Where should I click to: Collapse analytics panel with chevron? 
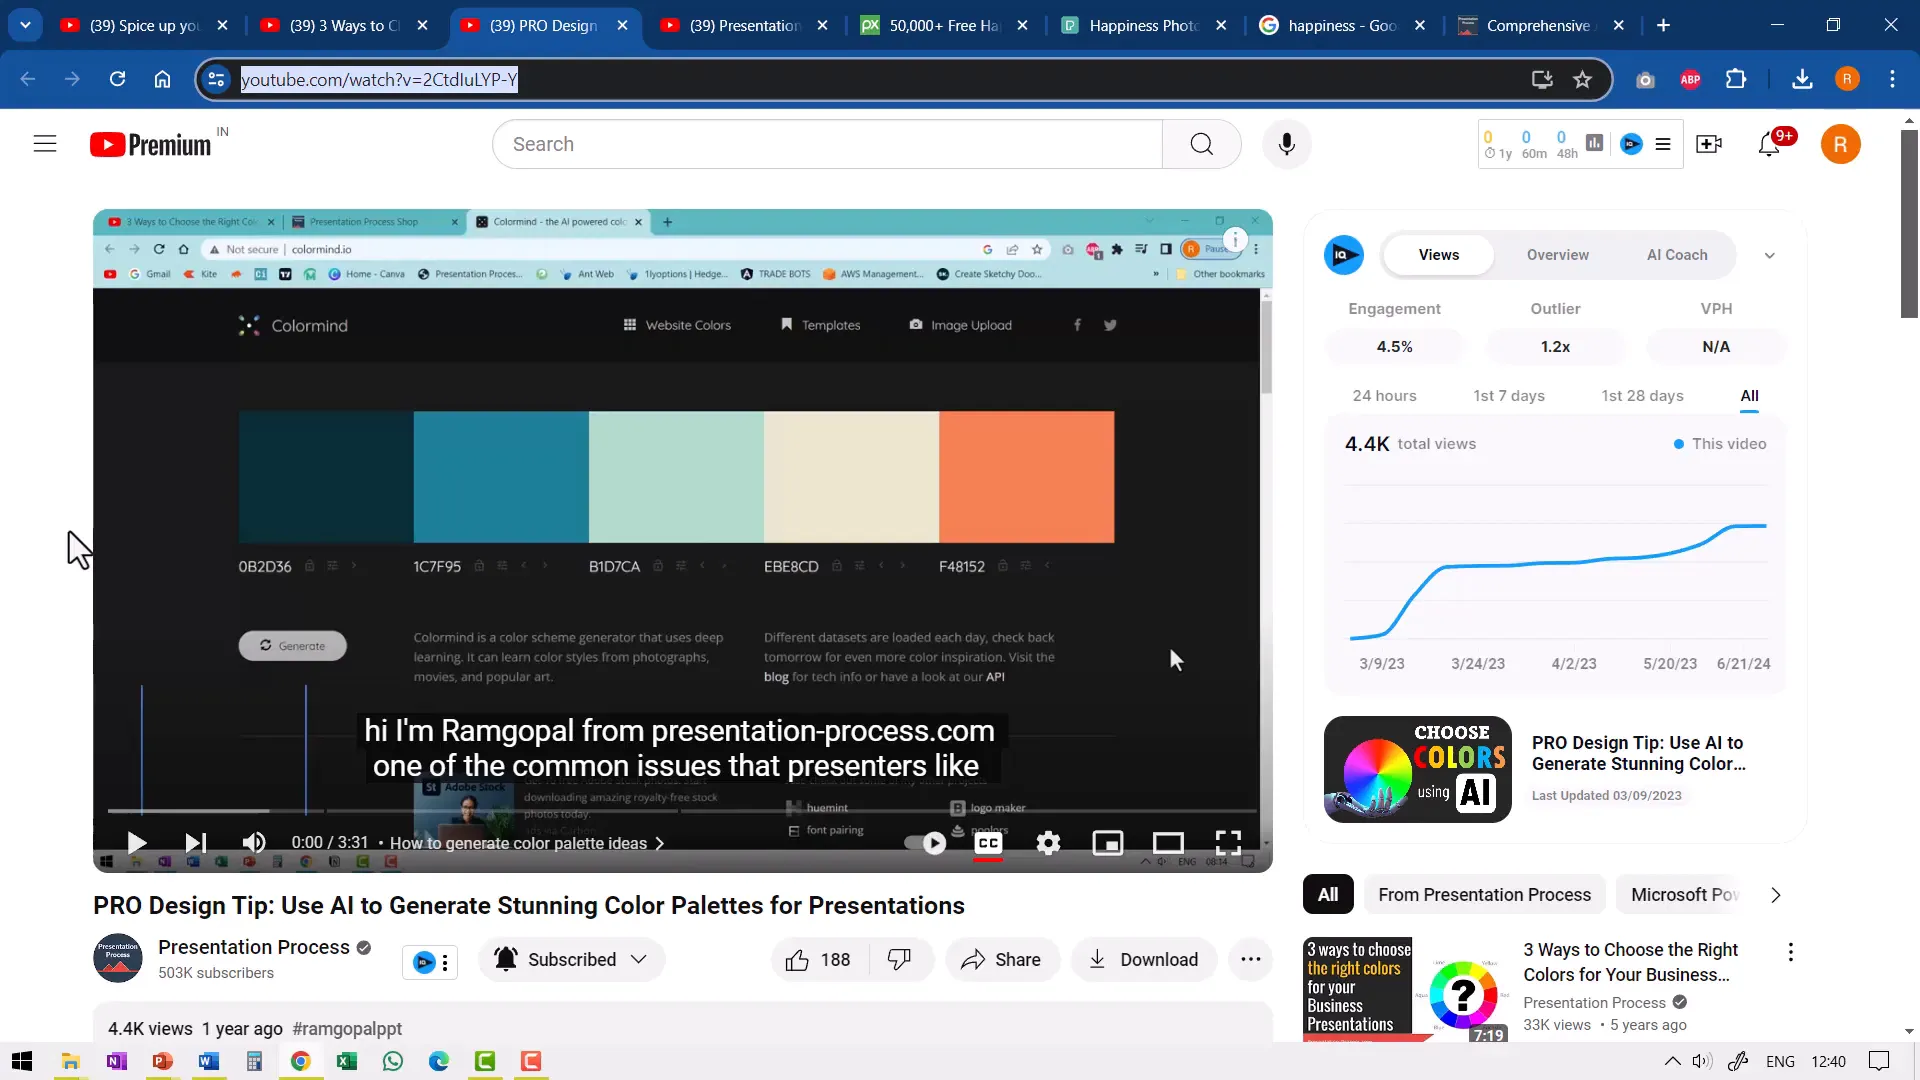[1769, 255]
